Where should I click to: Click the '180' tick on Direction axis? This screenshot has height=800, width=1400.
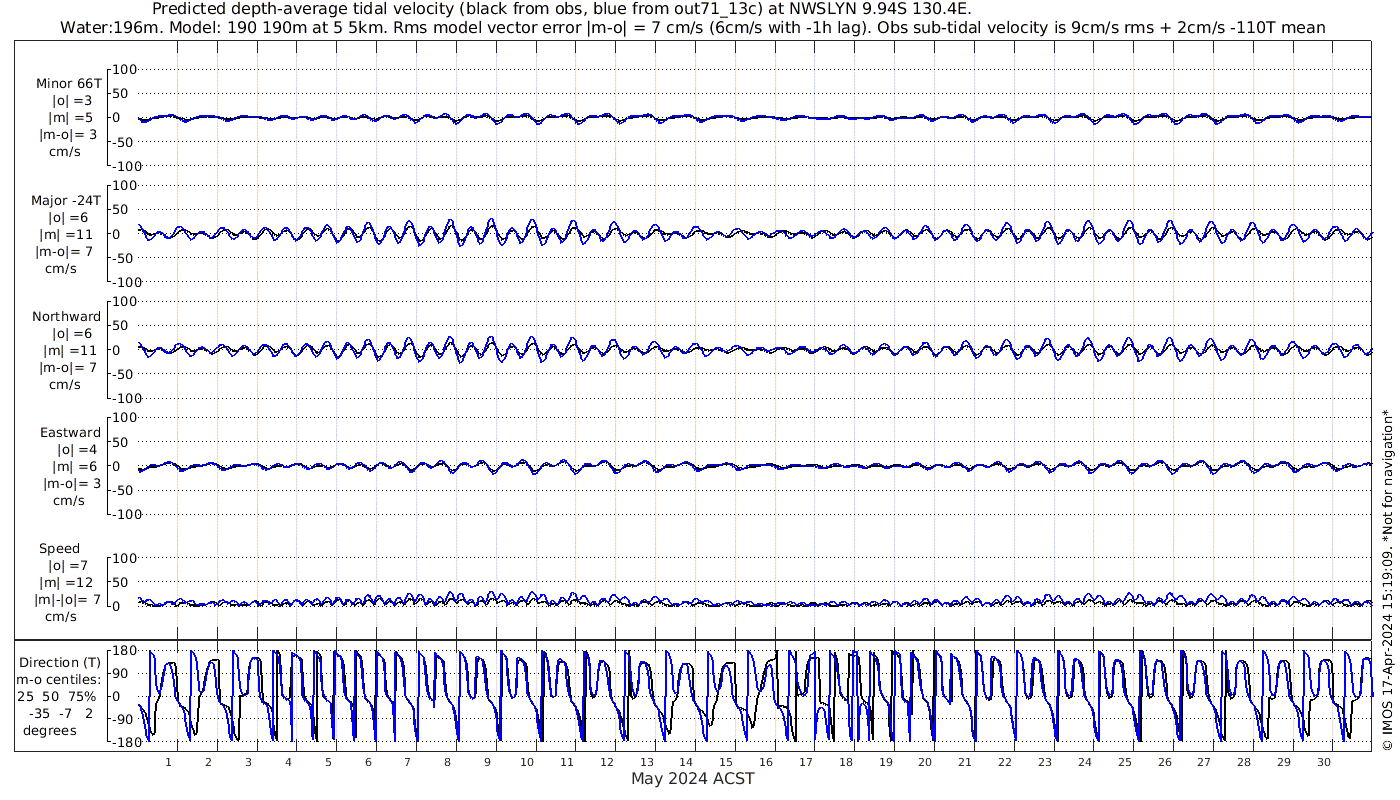click(x=124, y=651)
